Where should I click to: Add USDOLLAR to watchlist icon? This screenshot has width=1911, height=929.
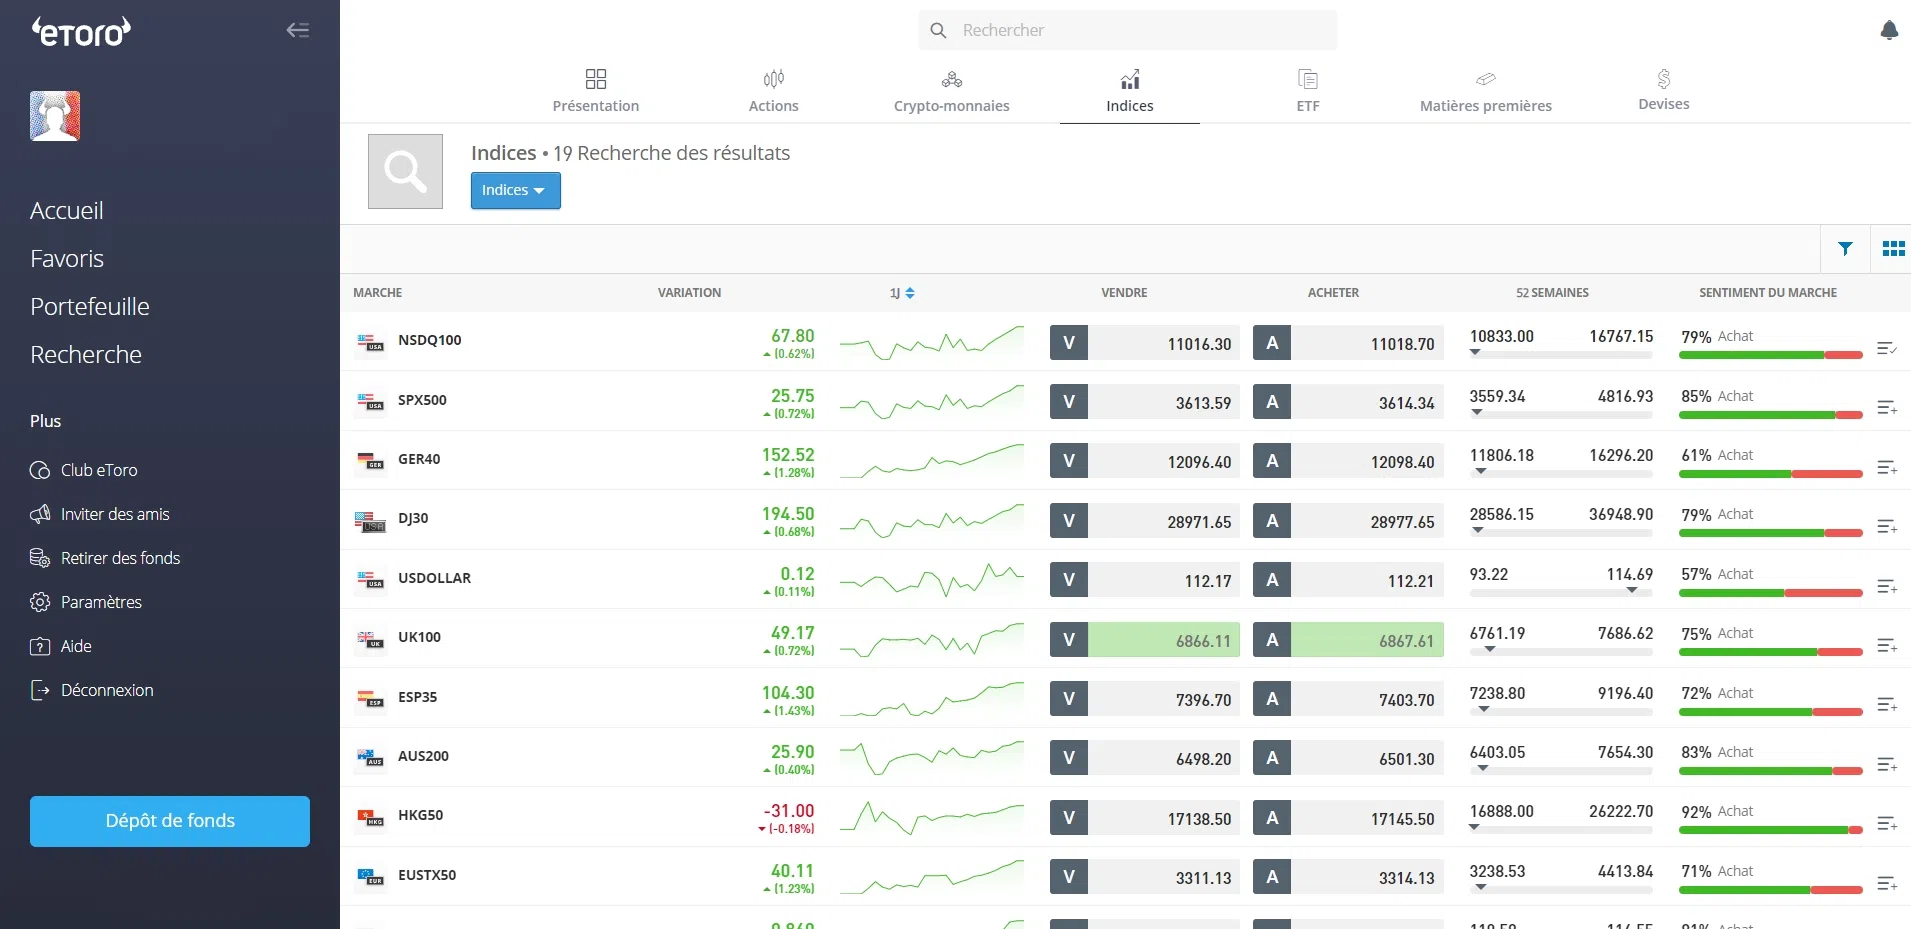[1887, 586]
